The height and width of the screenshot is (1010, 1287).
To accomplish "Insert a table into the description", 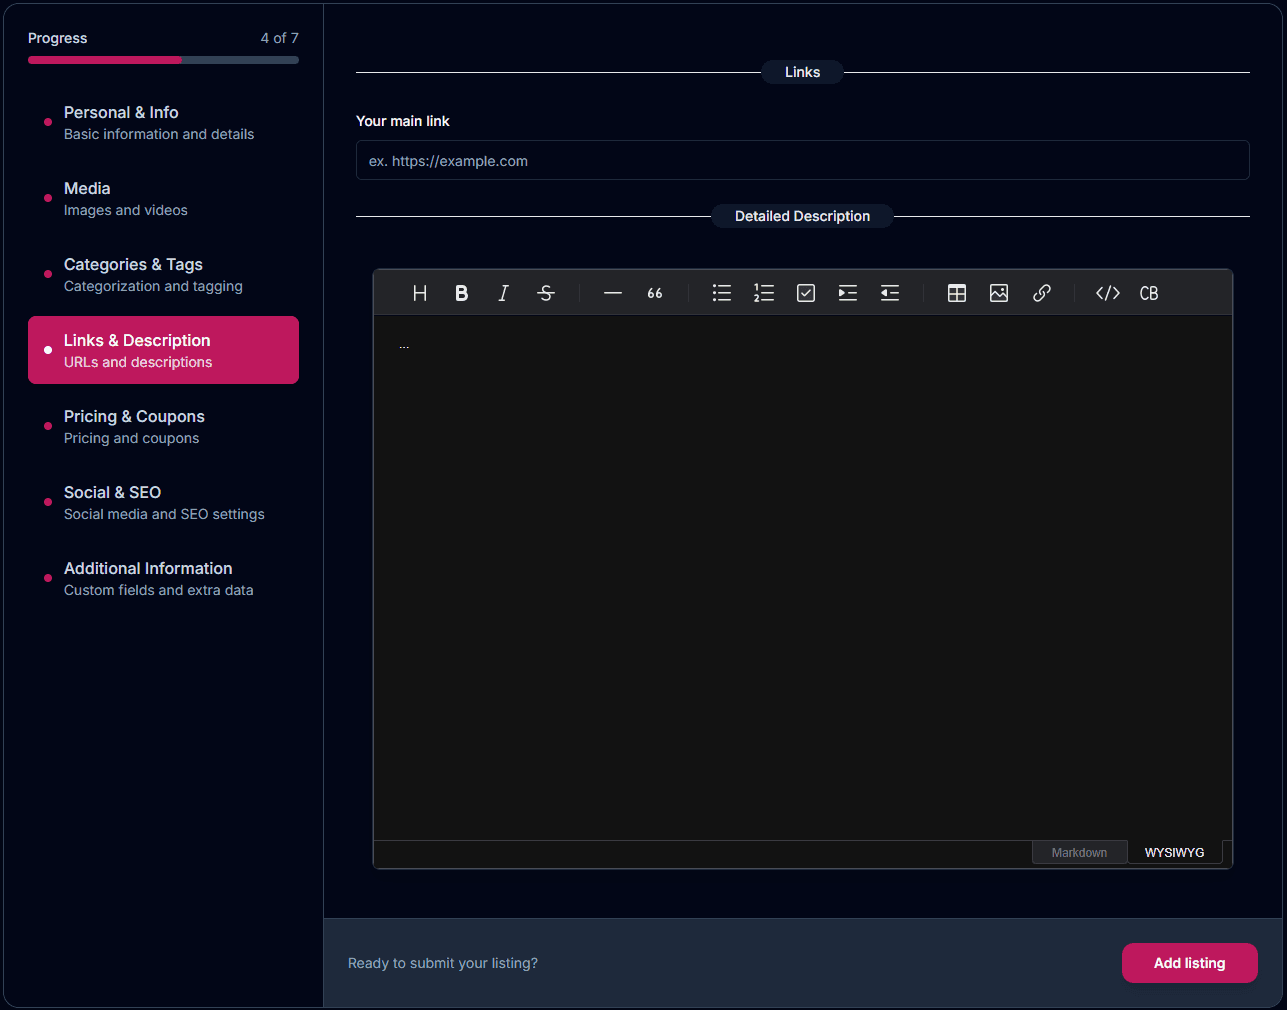I will click(x=957, y=293).
